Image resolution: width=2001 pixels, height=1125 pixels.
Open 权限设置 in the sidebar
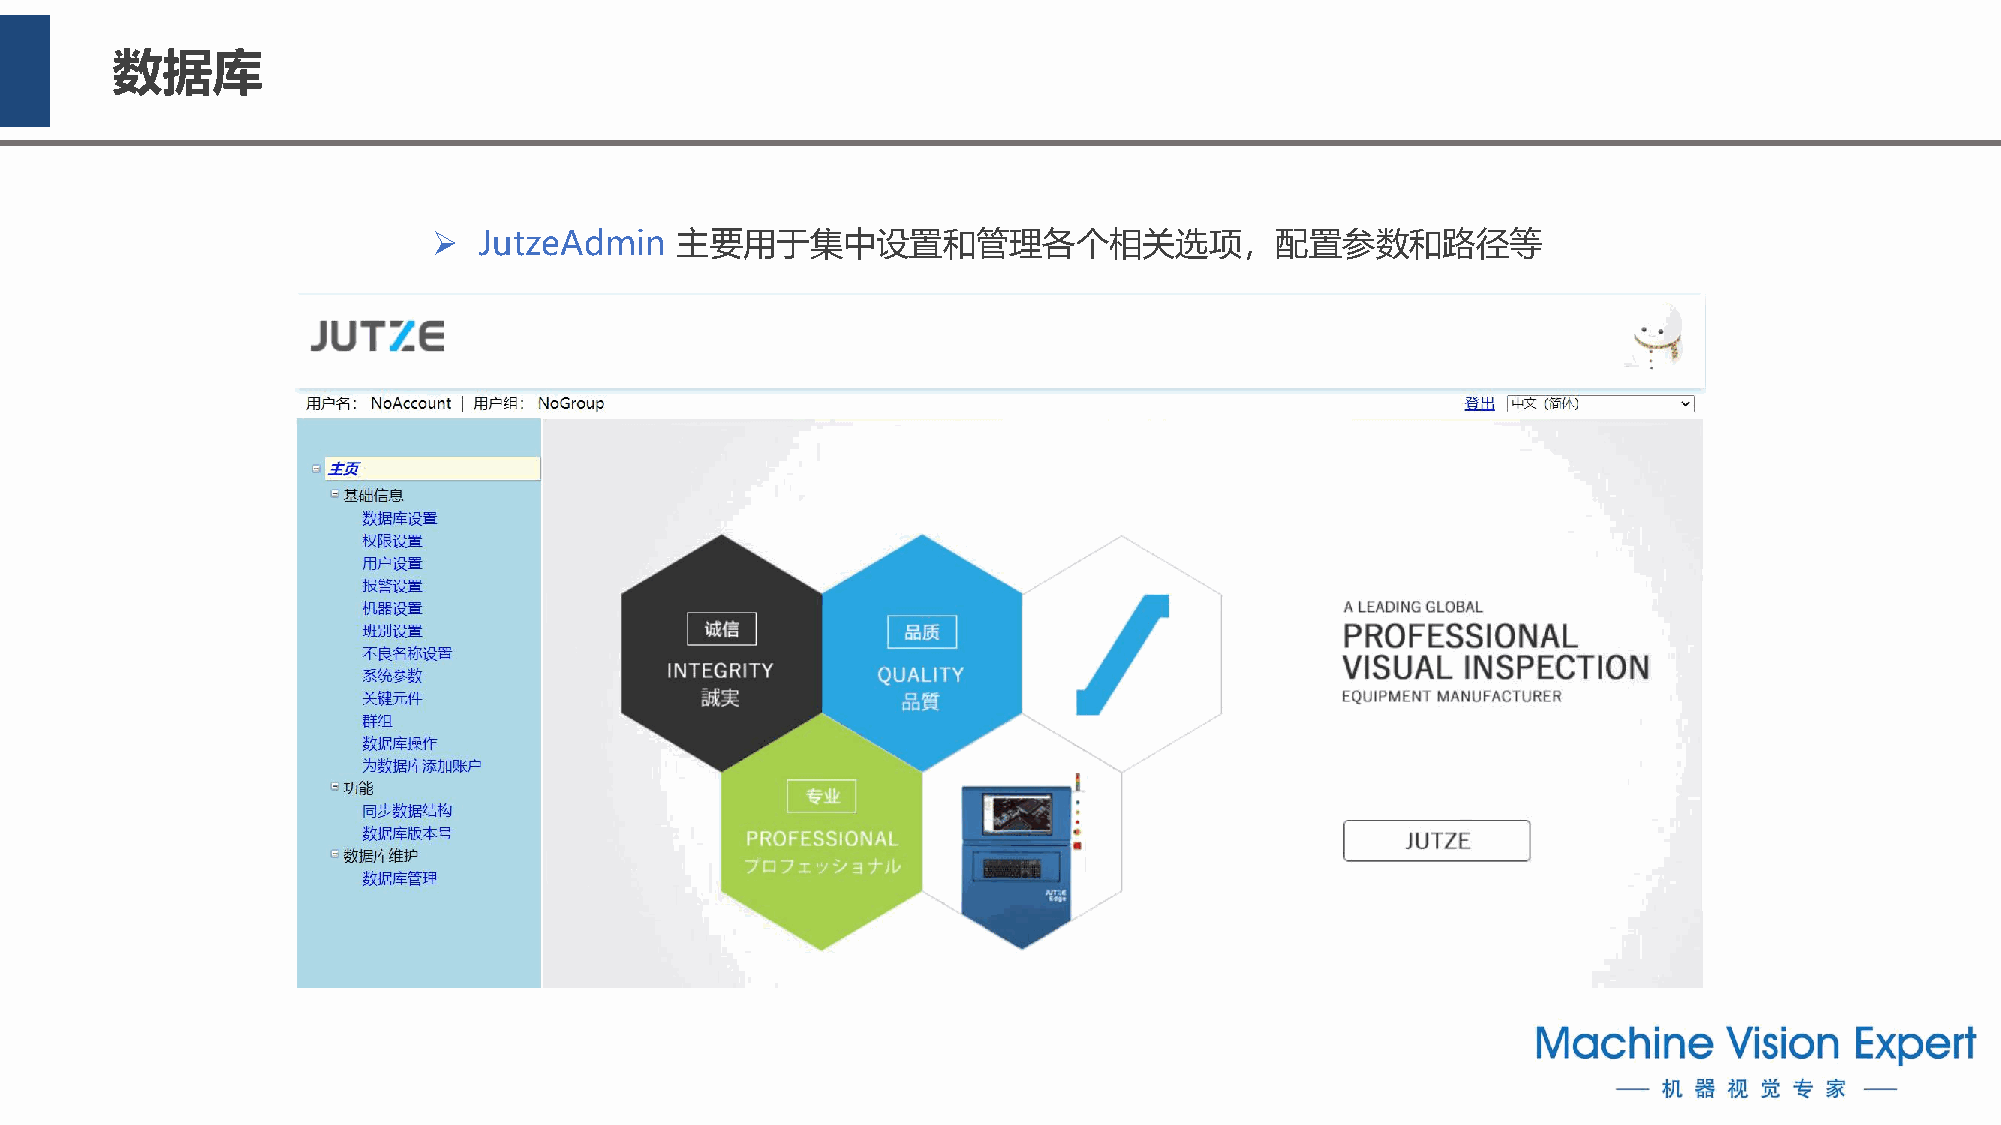click(392, 541)
